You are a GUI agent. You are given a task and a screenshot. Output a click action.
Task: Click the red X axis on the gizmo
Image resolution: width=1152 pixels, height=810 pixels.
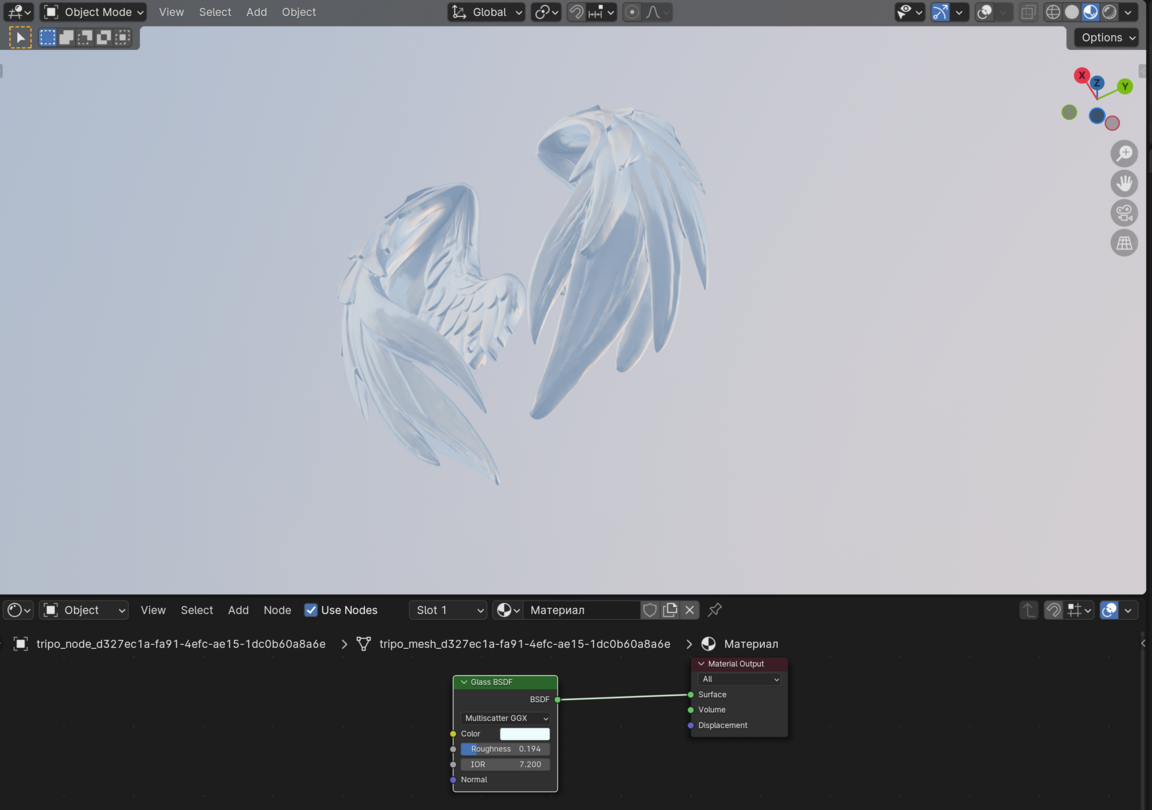click(x=1081, y=76)
